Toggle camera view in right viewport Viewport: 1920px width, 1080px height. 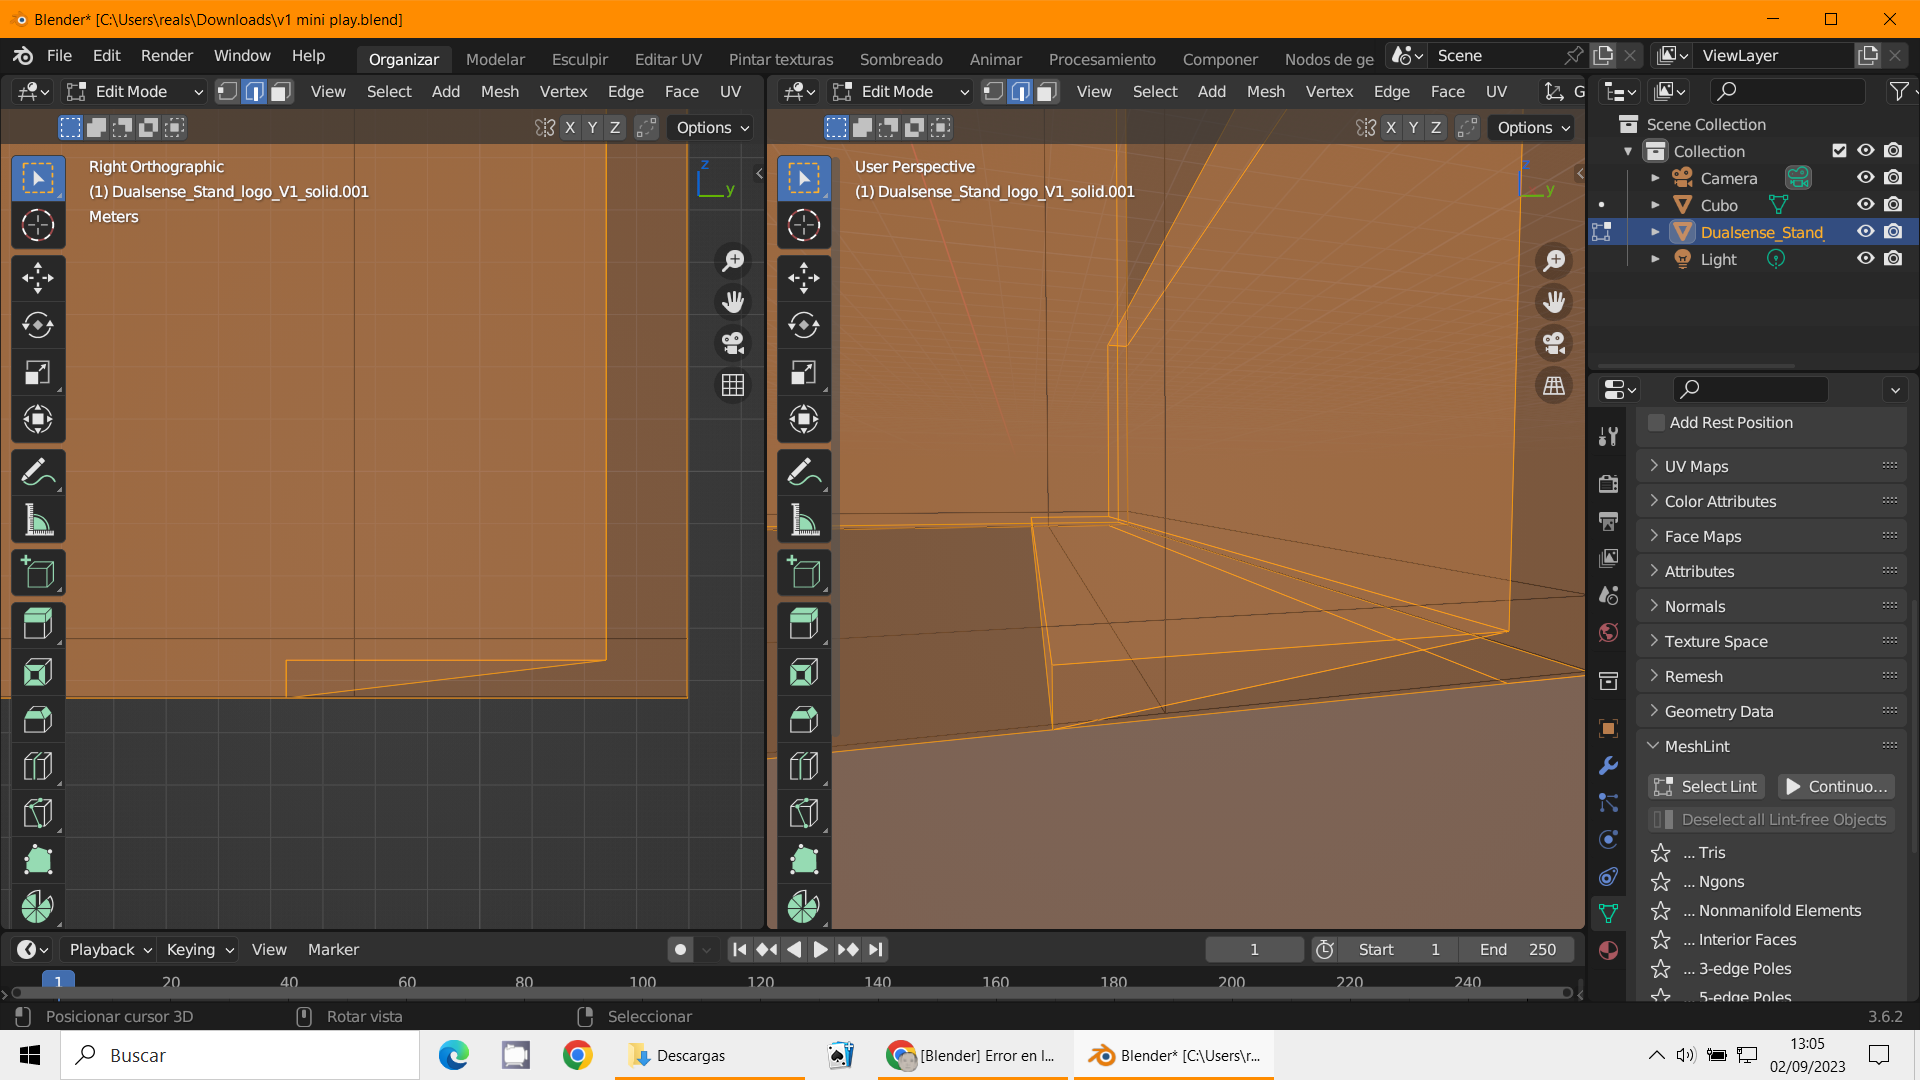pos(1554,343)
